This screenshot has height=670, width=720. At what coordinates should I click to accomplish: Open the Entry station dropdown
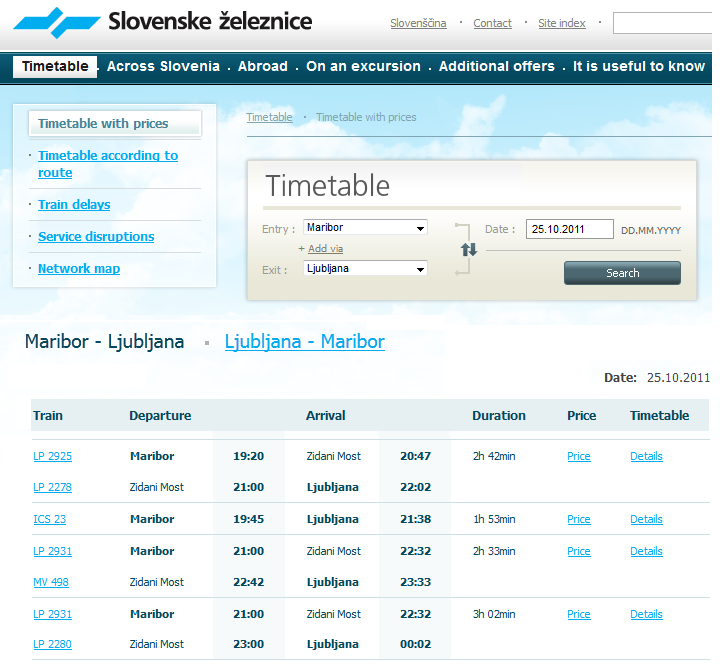[365, 228]
